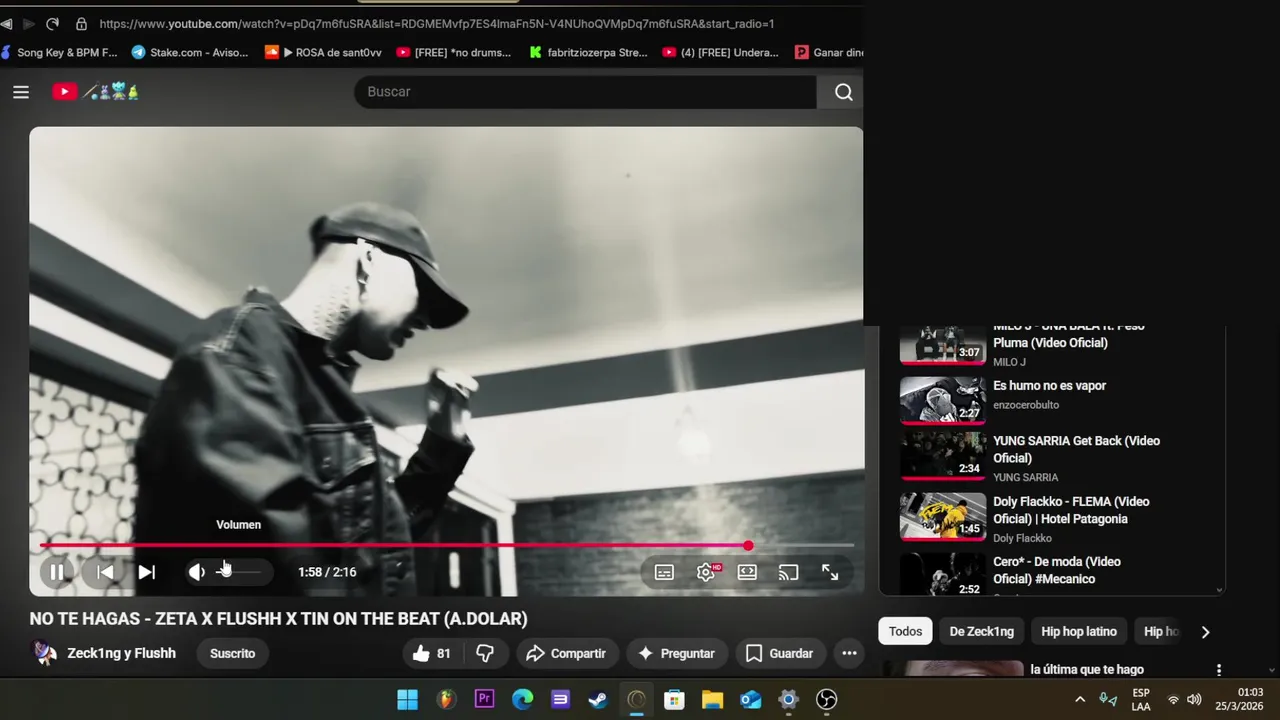The height and width of the screenshot is (720, 1280).
Task: Open the system volume tray icon
Action: tap(1194, 699)
